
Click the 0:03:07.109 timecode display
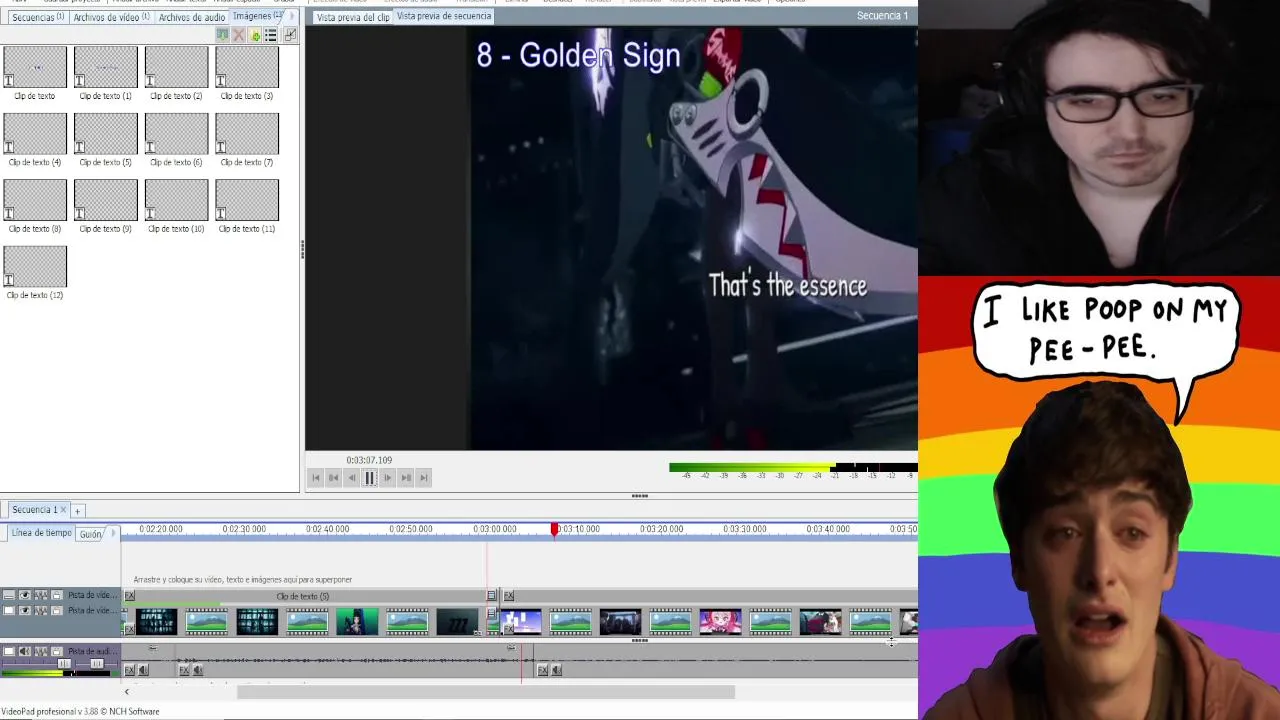point(369,460)
